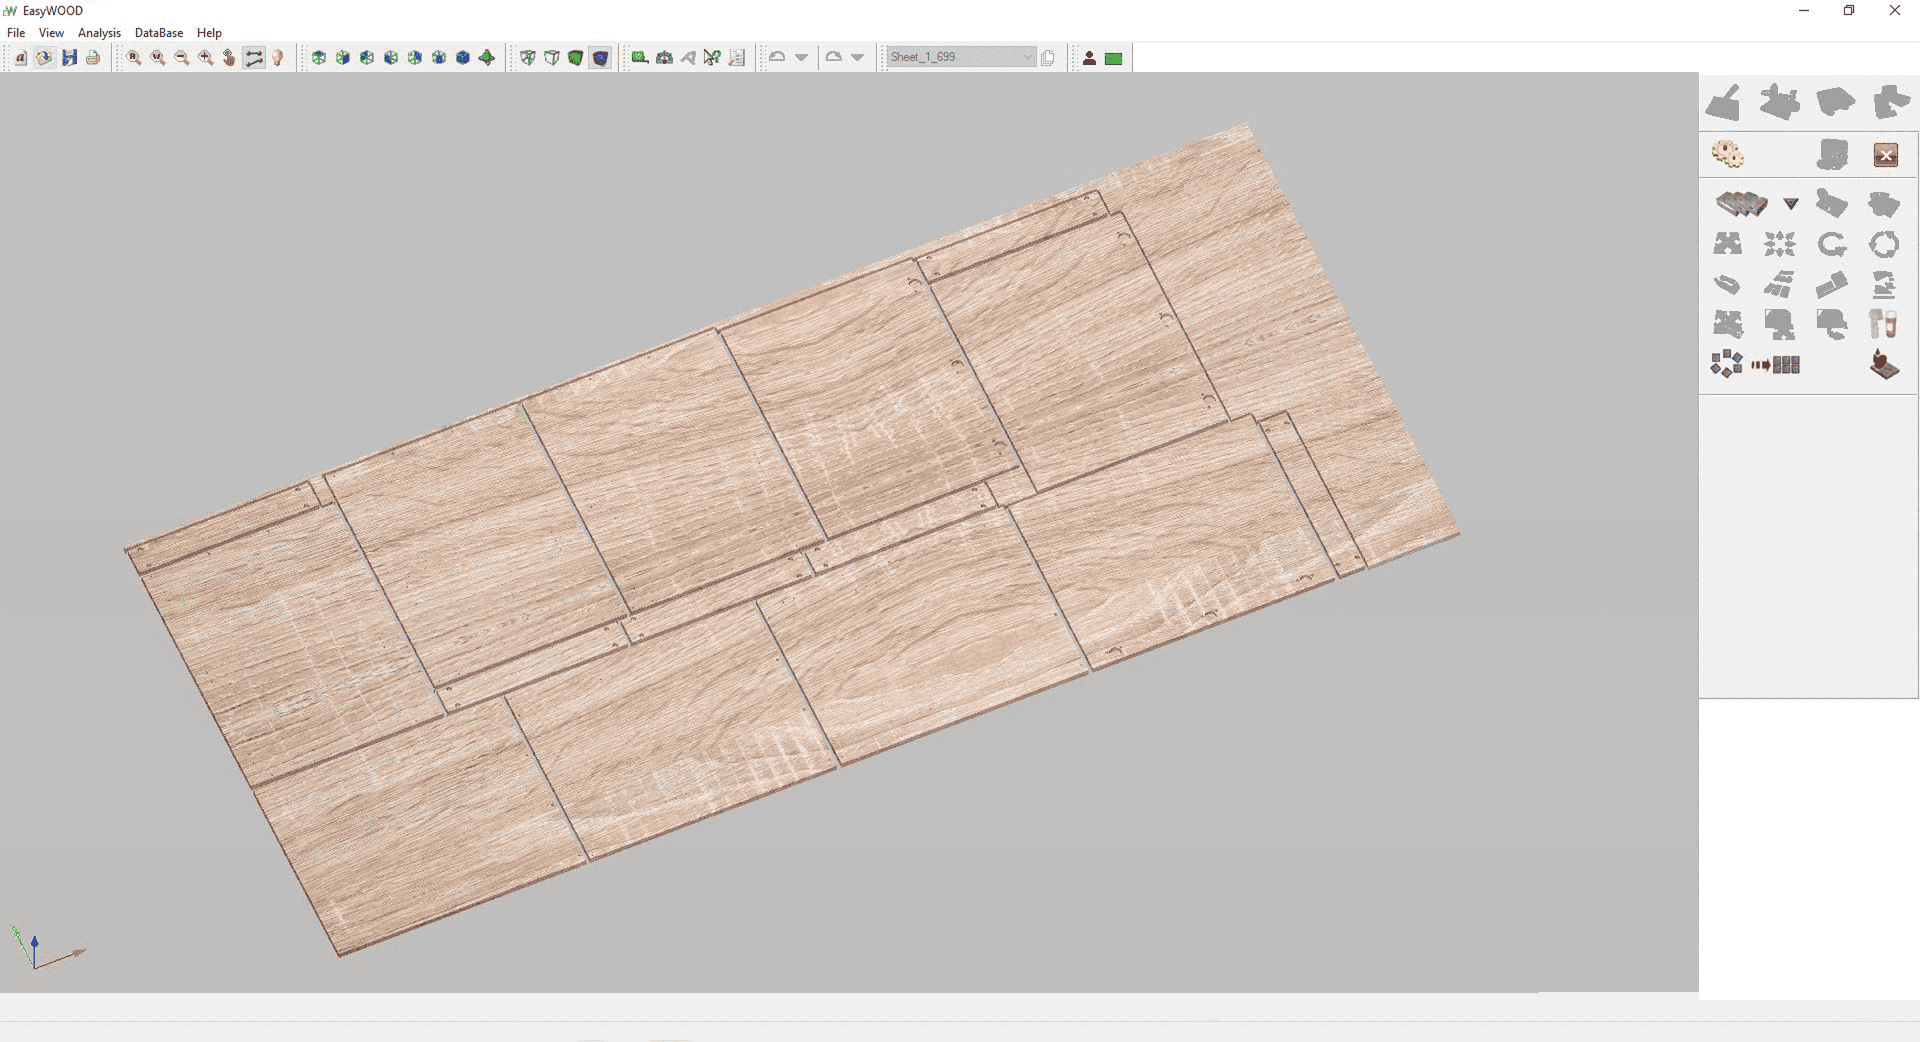Toggle the light bulb lighting icon
Image resolution: width=1920 pixels, height=1042 pixels.
coord(278,58)
